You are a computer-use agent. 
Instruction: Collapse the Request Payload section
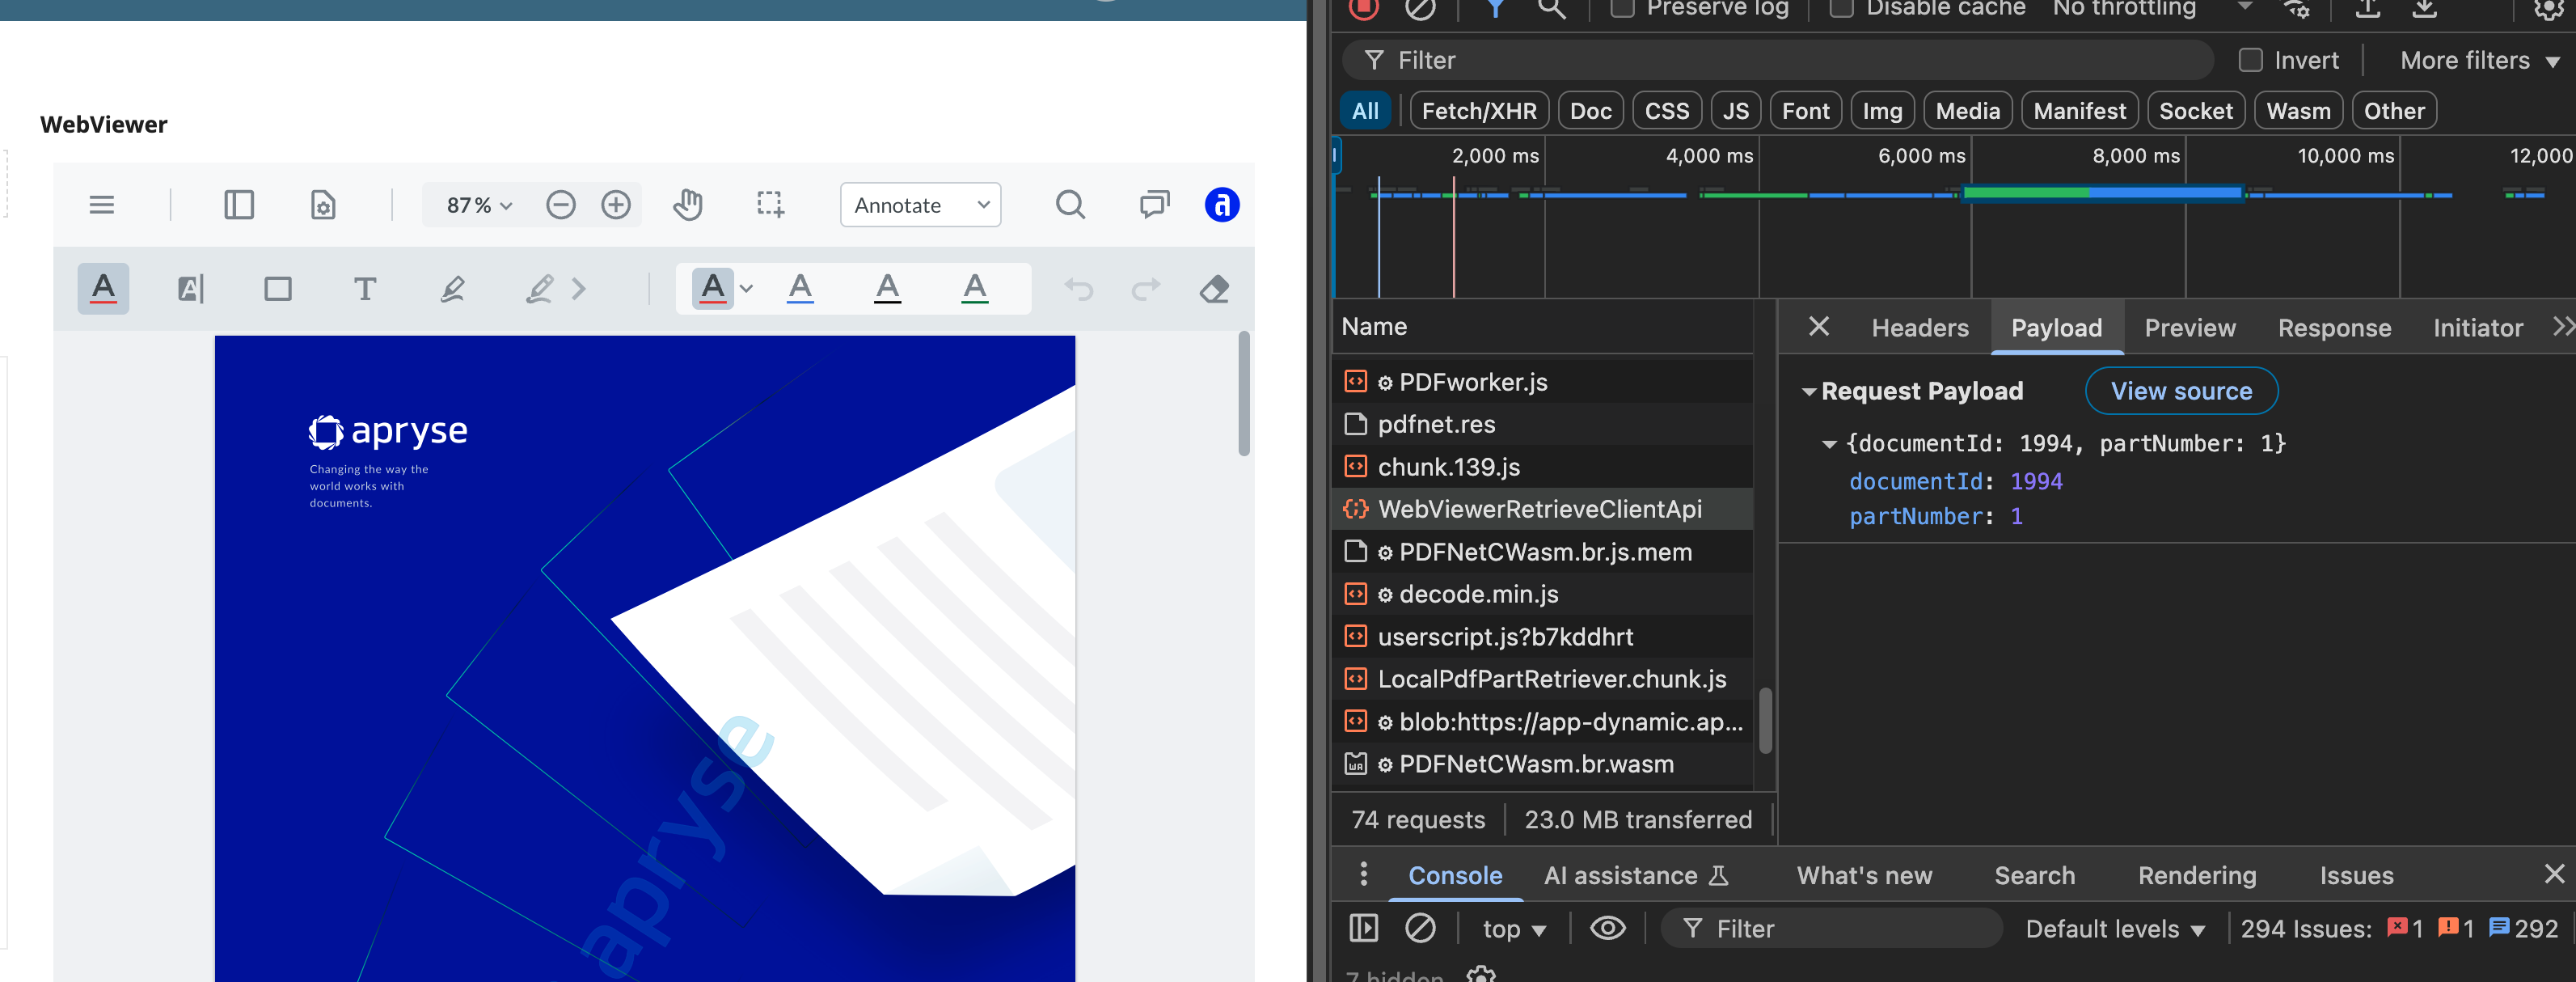pyautogui.click(x=1808, y=391)
